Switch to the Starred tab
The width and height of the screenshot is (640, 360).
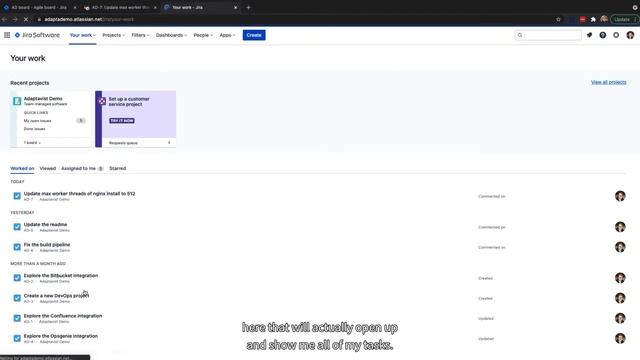[118, 168]
